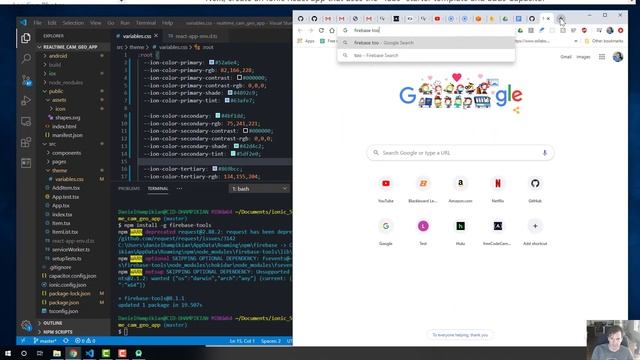Click Chrome forward navigation arrow
This screenshot has width=640, height=360.
pos(311,30)
